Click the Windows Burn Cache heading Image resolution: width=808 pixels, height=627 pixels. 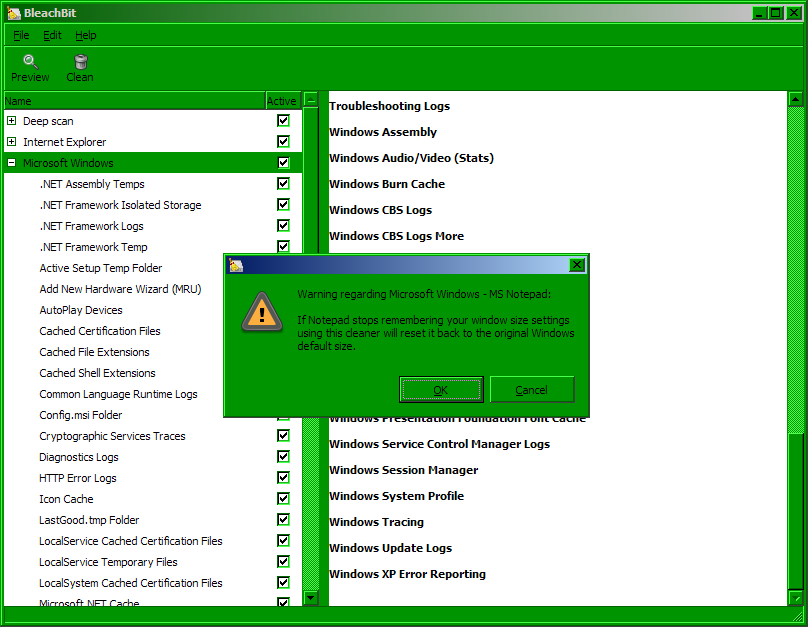tap(387, 184)
